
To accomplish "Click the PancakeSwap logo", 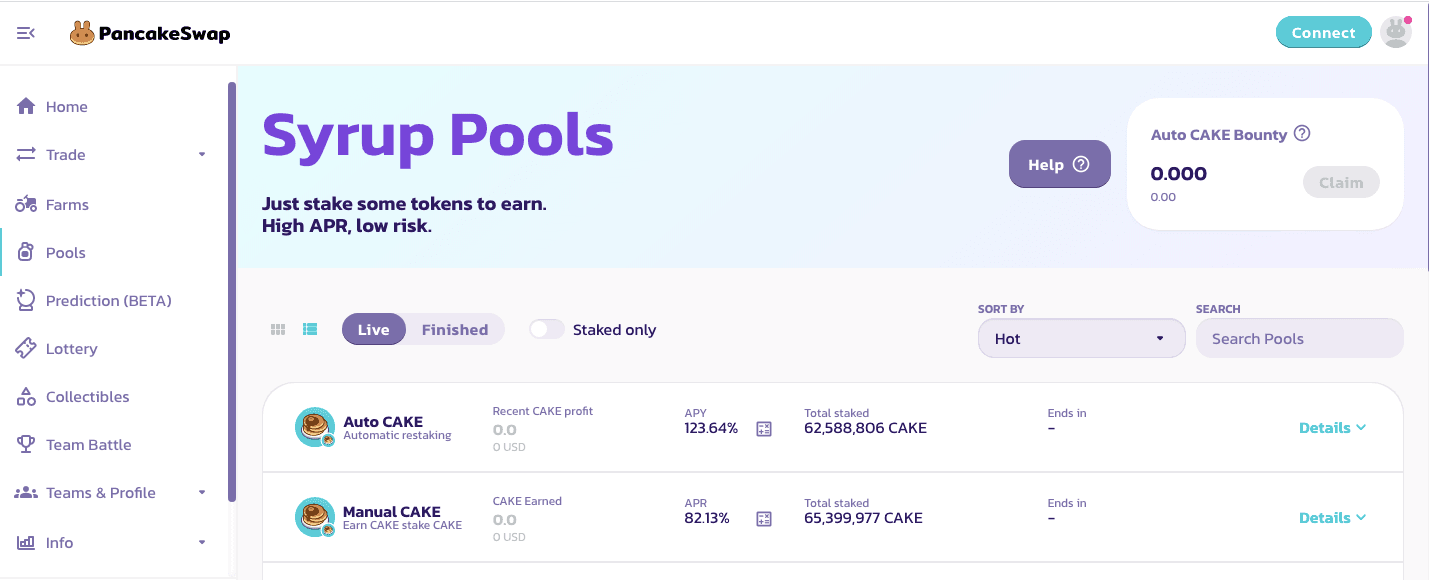I will click(150, 33).
